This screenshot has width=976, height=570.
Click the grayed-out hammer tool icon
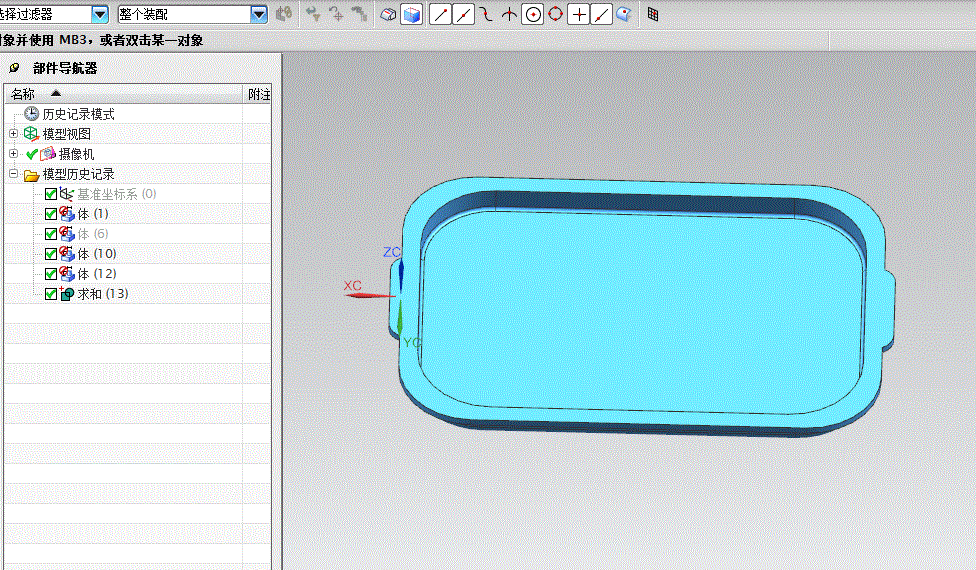(359, 14)
